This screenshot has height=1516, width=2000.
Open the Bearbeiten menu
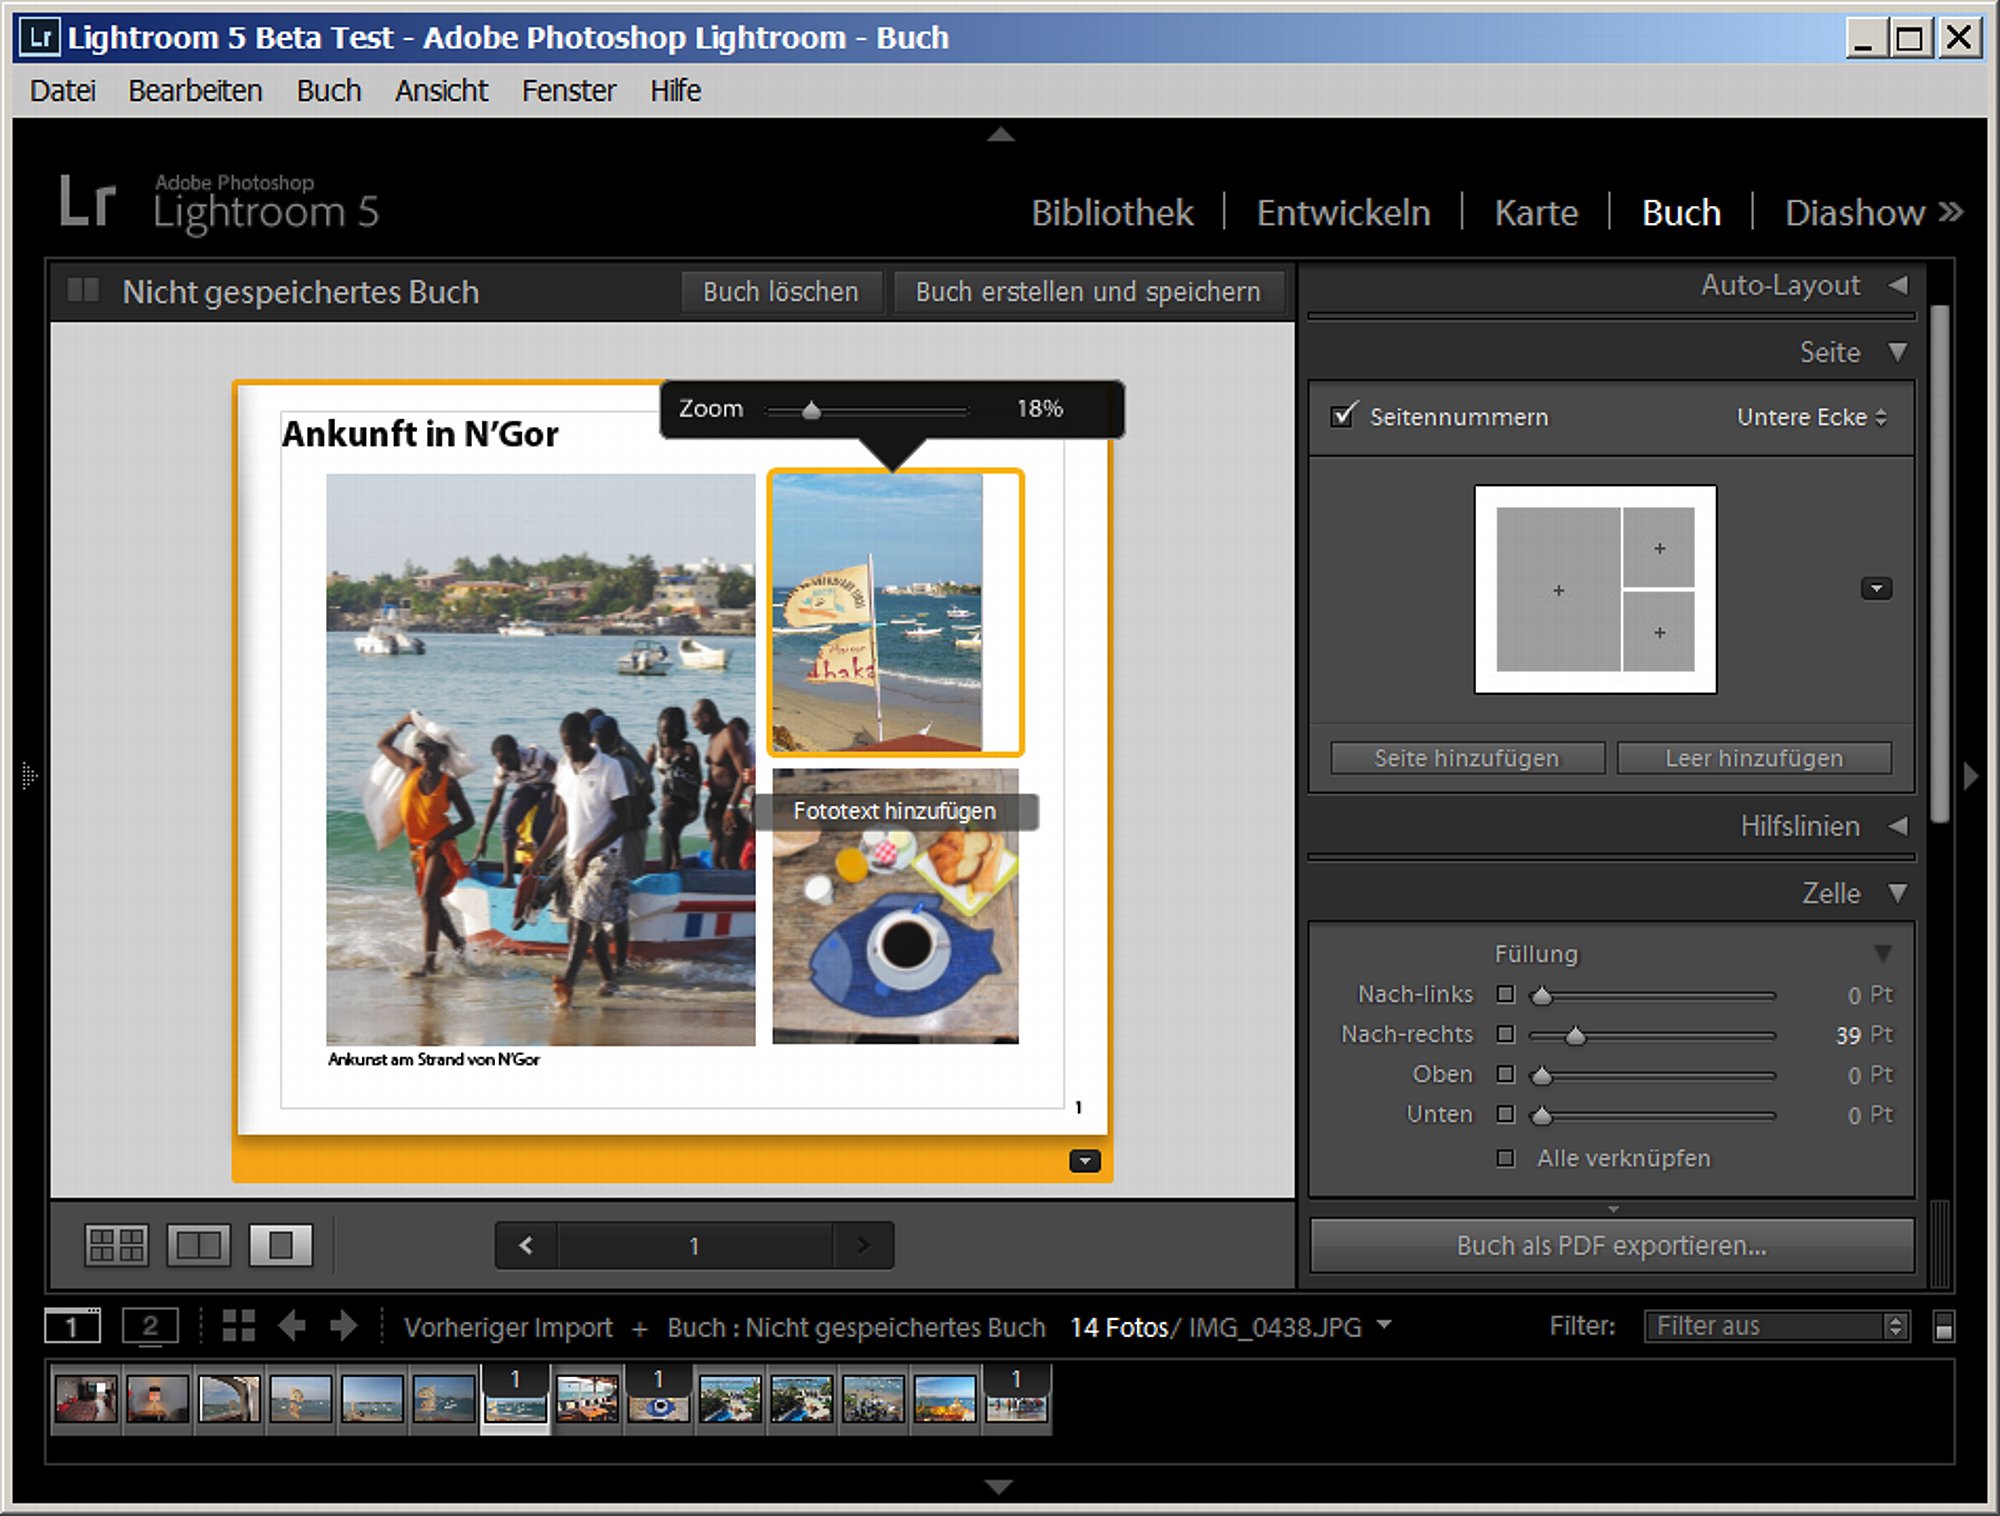pyautogui.click(x=195, y=91)
